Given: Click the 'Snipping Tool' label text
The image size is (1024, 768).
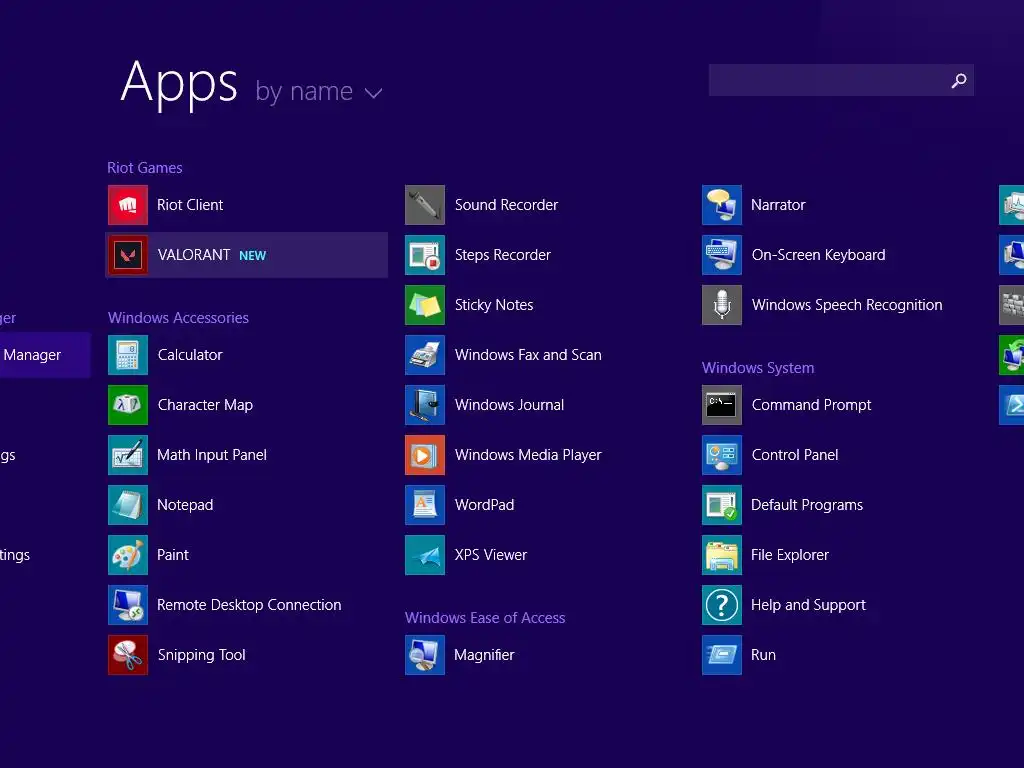Looking at the screenshot, I should click(202, 655).
